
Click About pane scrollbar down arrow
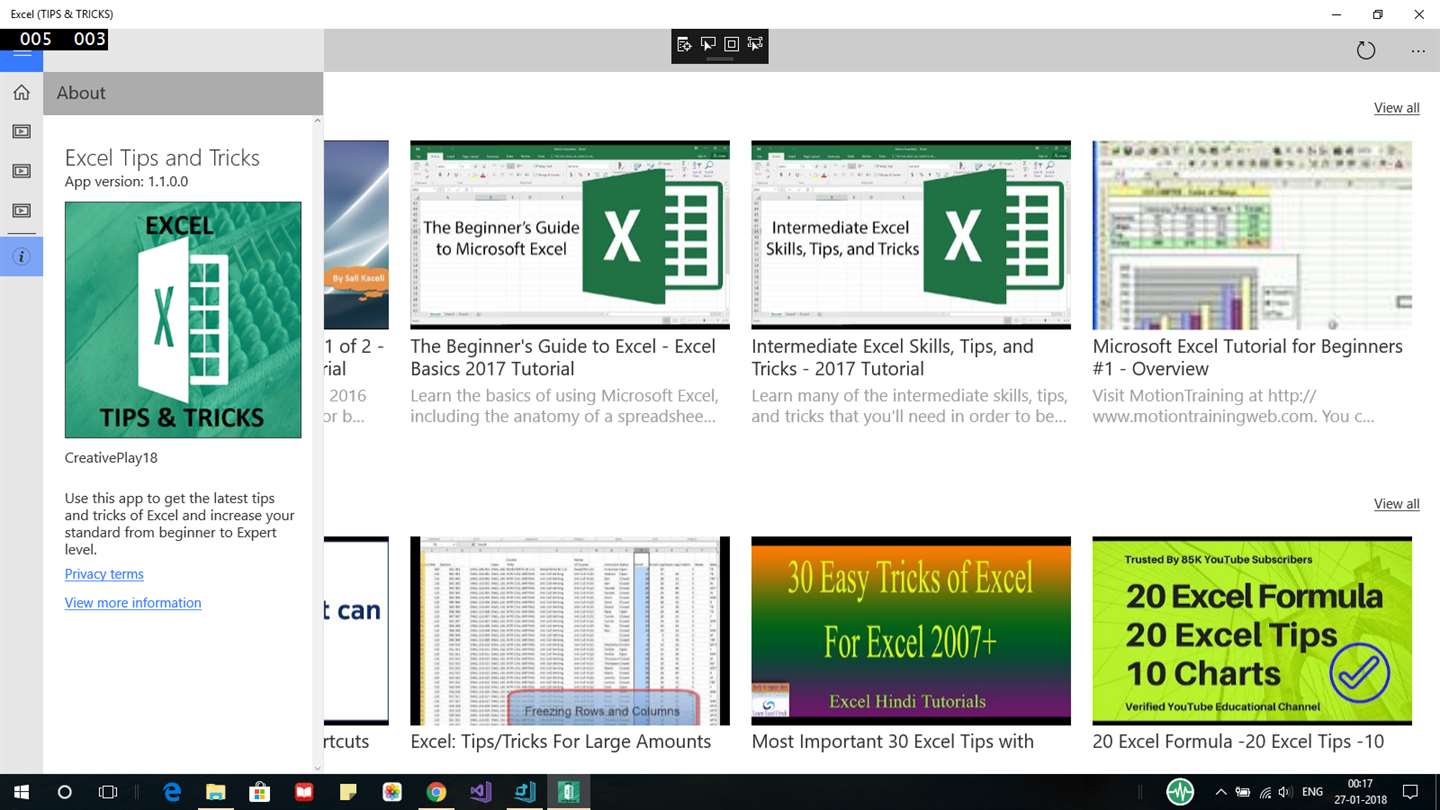click(x=318, y=768)
